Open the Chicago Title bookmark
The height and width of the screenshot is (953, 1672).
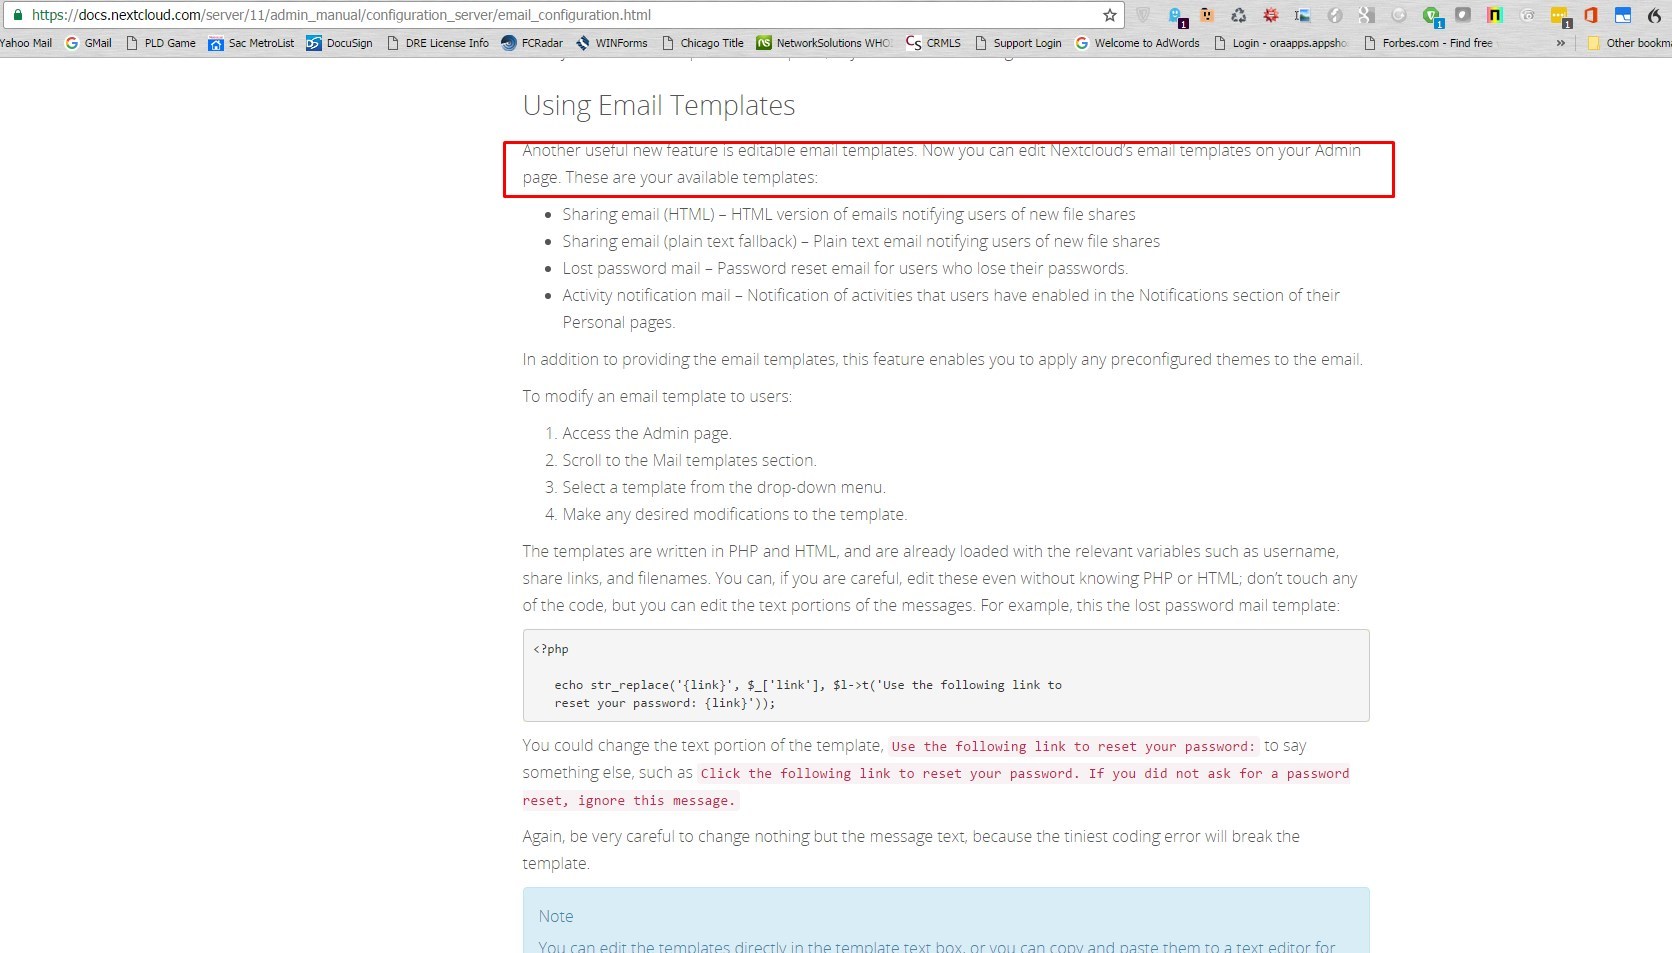coord(703,43)
